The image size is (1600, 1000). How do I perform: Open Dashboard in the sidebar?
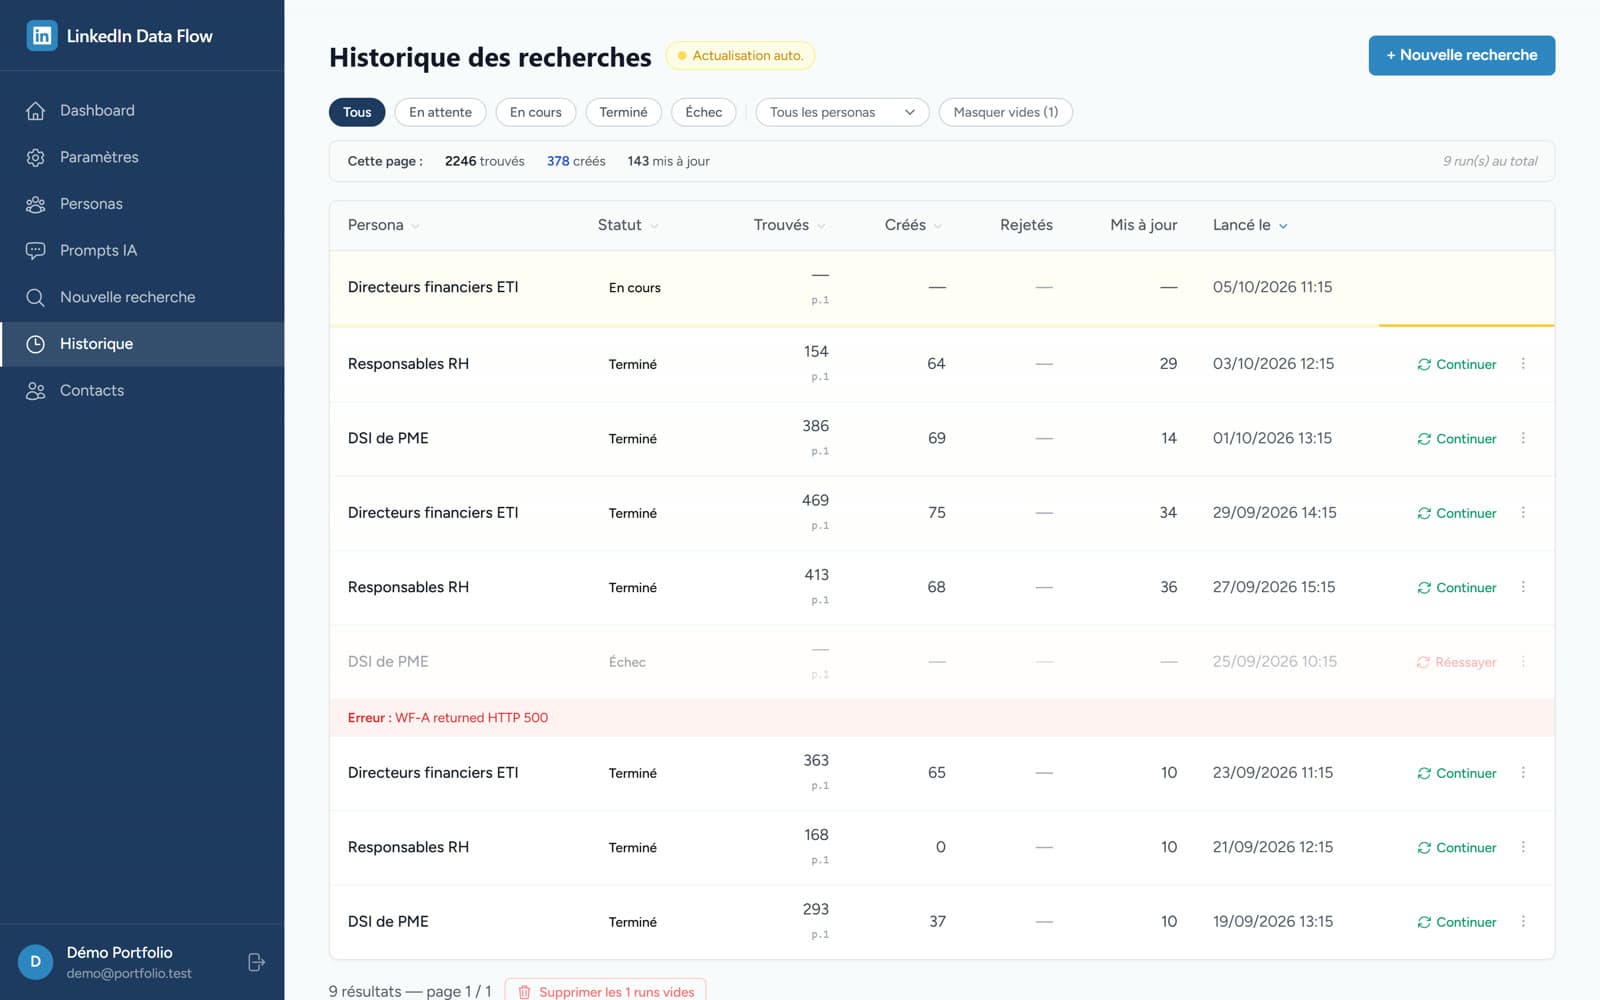click(142, 111)
